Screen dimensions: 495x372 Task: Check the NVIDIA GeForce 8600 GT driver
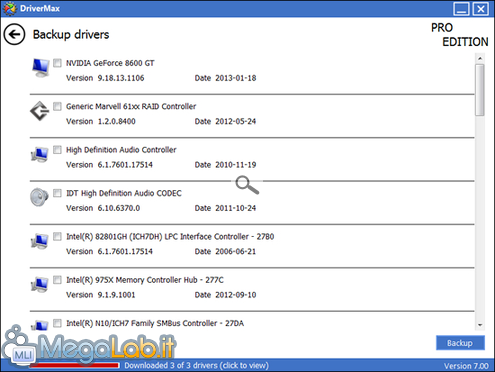click(x=57, y=63)
